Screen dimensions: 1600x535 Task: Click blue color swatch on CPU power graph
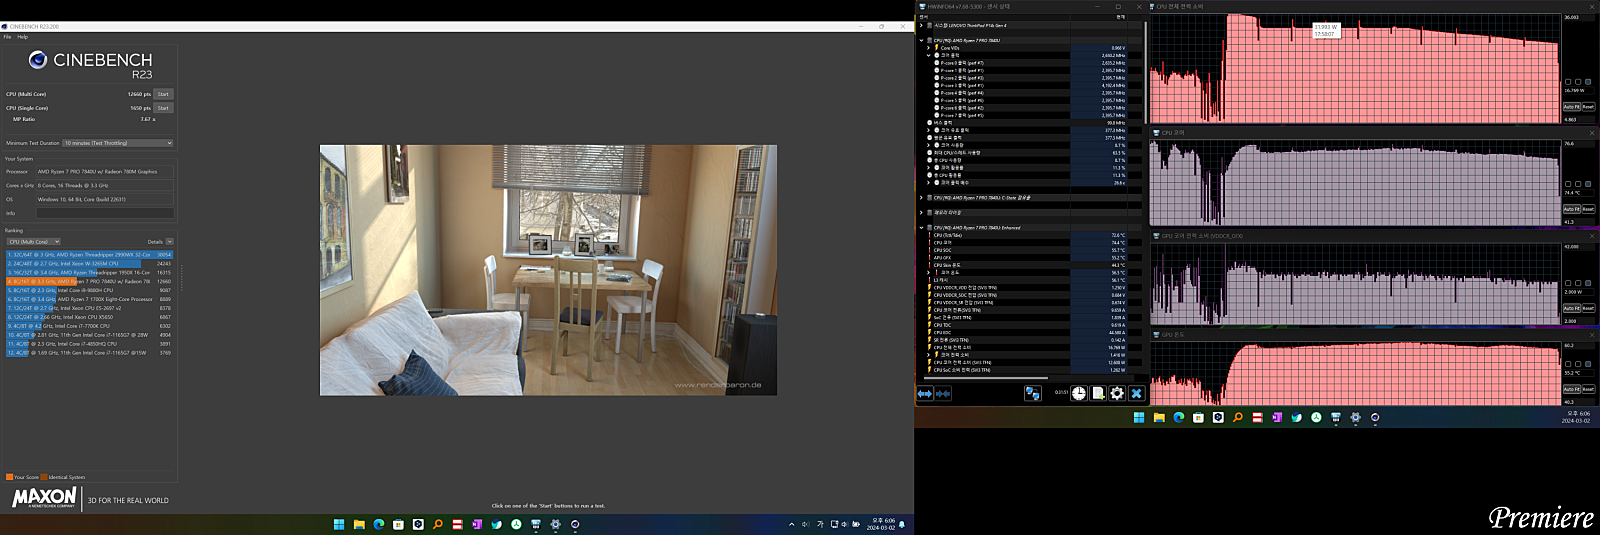point(1588,82)
